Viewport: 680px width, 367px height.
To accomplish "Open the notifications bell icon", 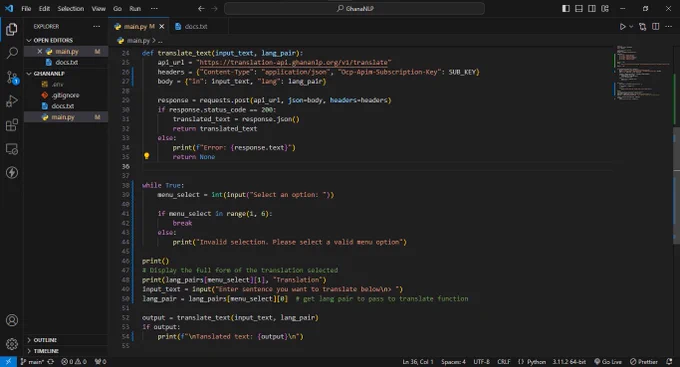I will click(x=669, y=362).
